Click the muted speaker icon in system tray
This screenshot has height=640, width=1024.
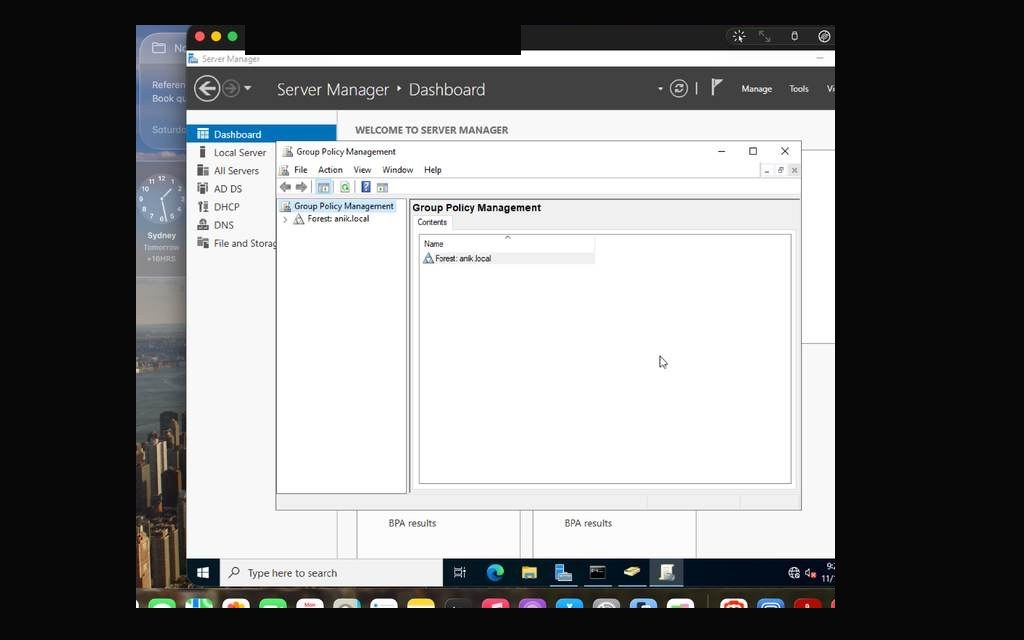[x=810, y=573]
